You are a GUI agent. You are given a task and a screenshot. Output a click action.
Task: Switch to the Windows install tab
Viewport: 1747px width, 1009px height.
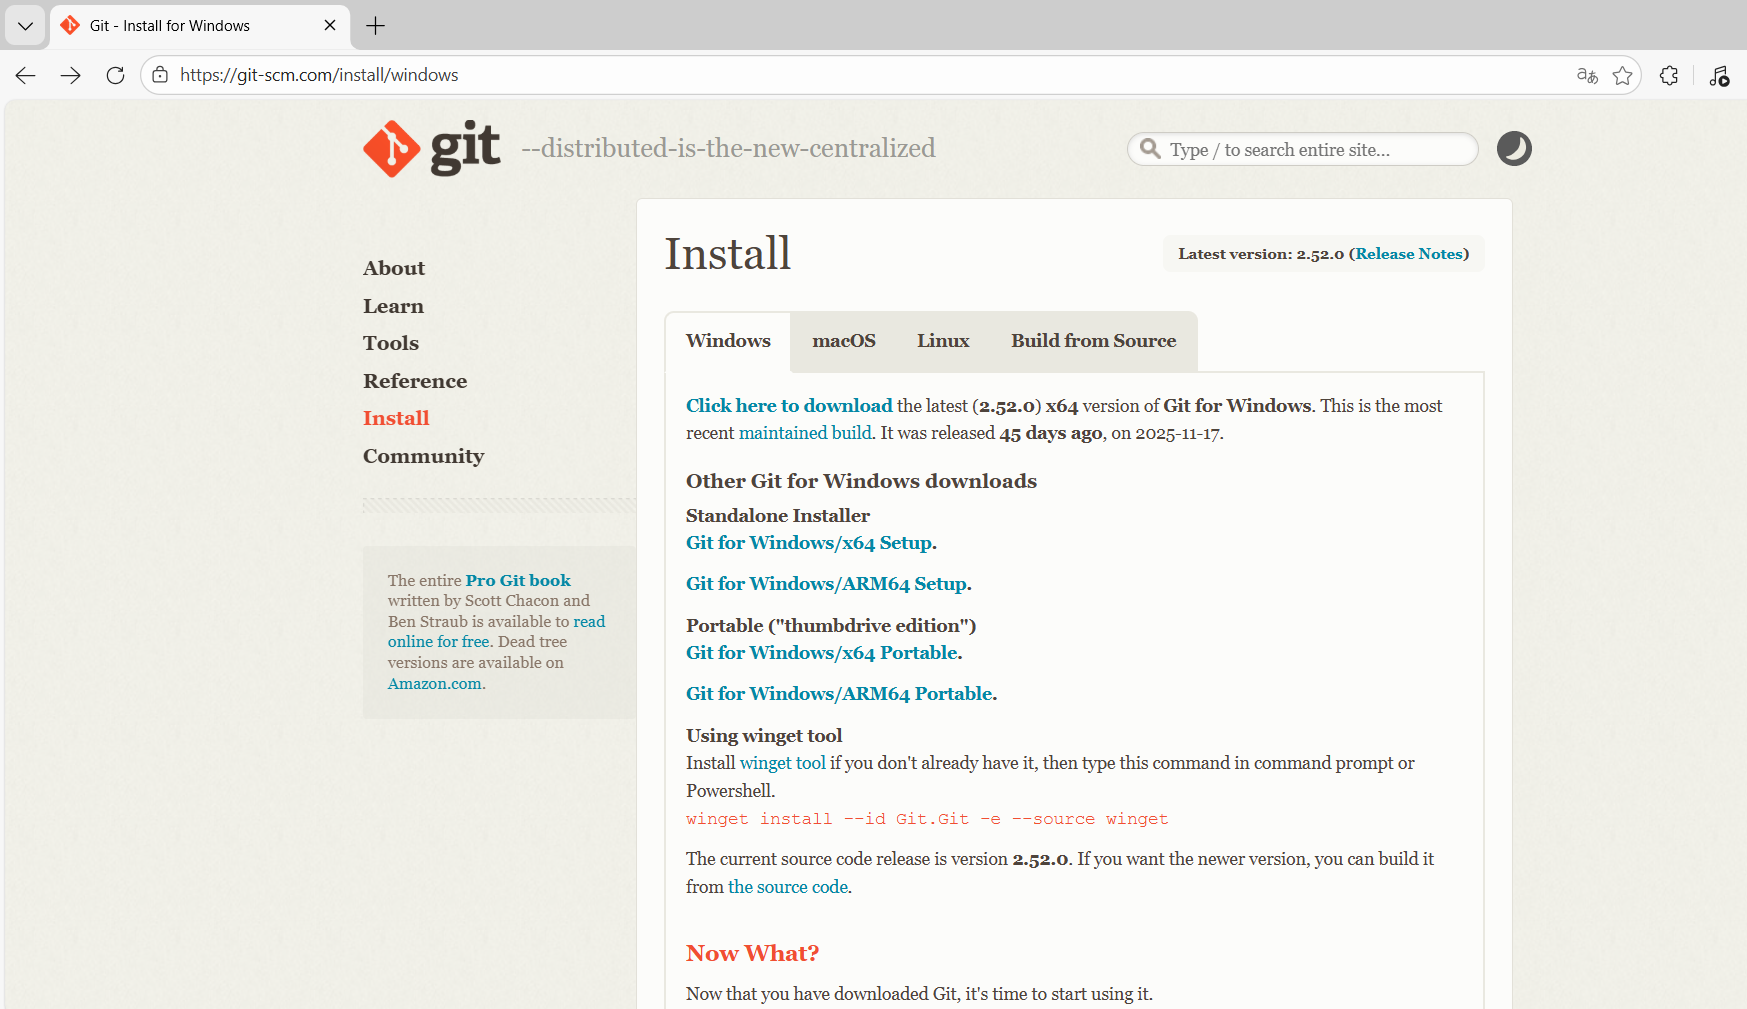click(x=728, y=341)
